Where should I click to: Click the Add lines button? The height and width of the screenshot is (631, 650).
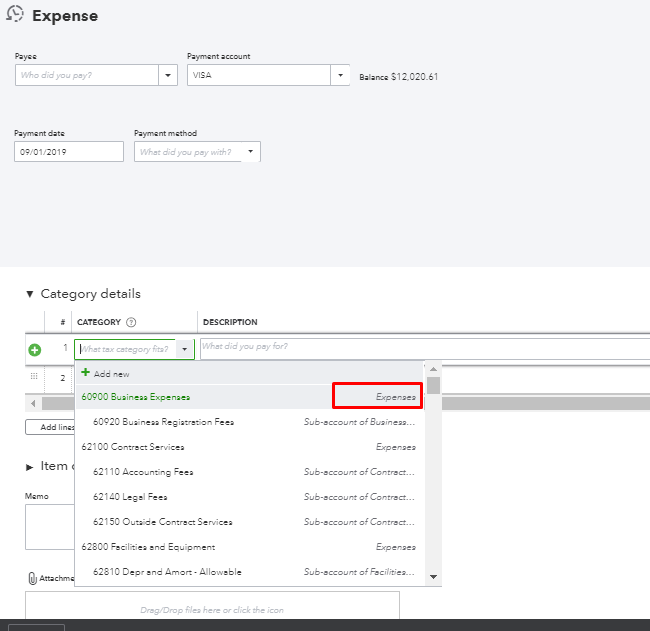(x=49, y=427)
